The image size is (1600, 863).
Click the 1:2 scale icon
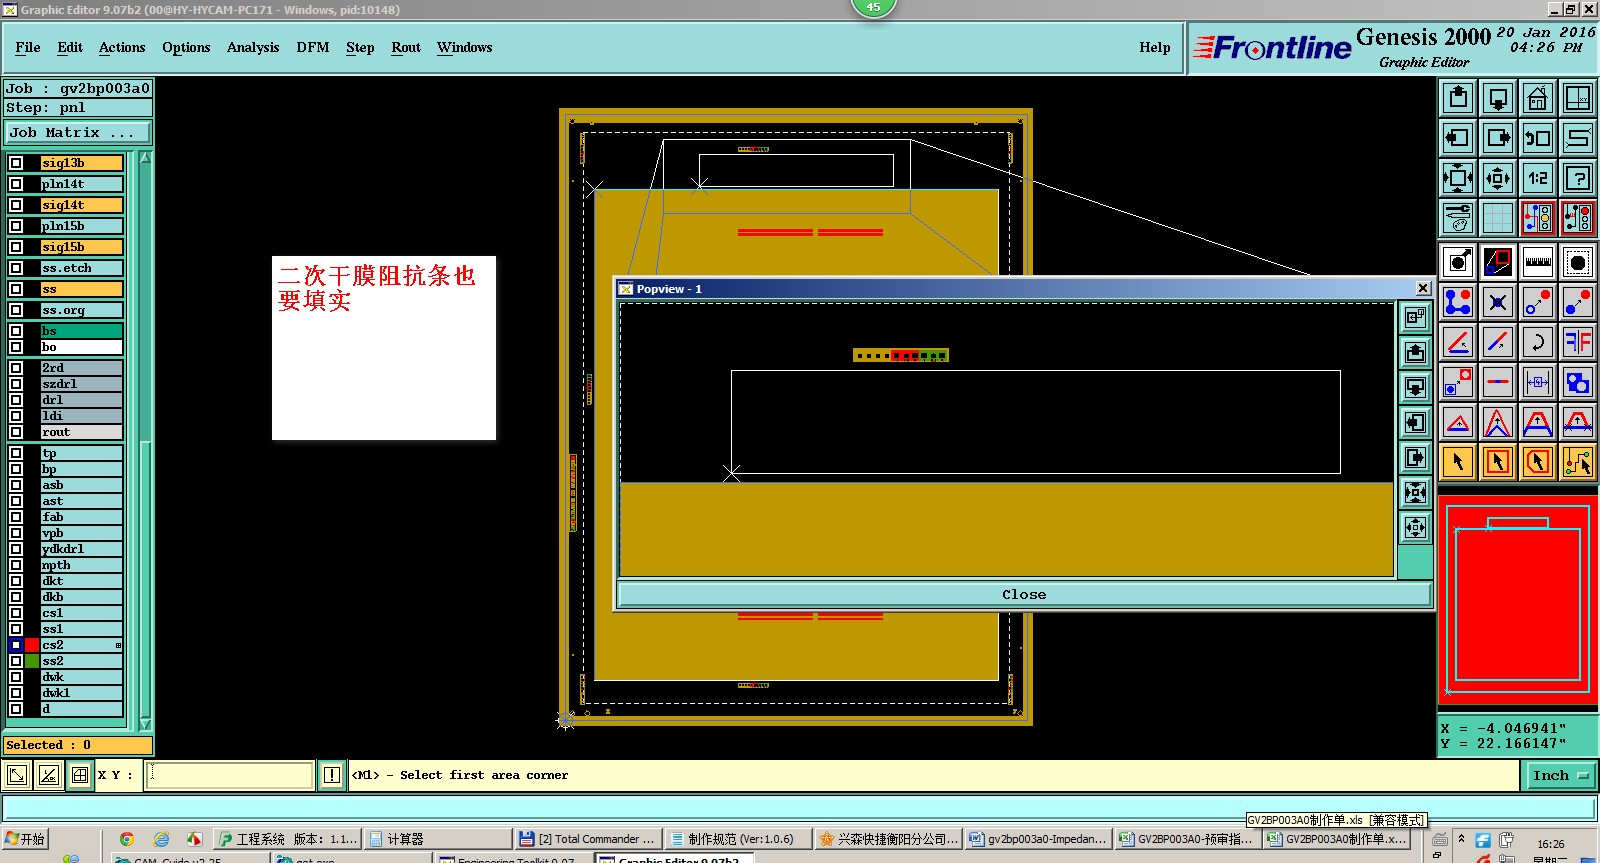[x=1538, y=178]
